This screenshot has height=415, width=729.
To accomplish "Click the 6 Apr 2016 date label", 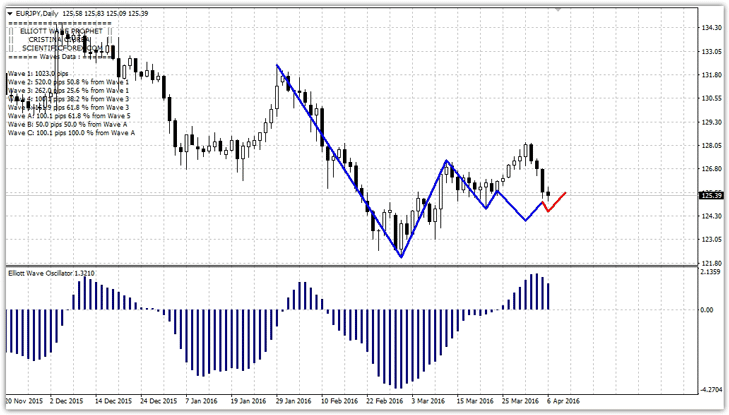I will pyautogui.click(x=560, y=400).
